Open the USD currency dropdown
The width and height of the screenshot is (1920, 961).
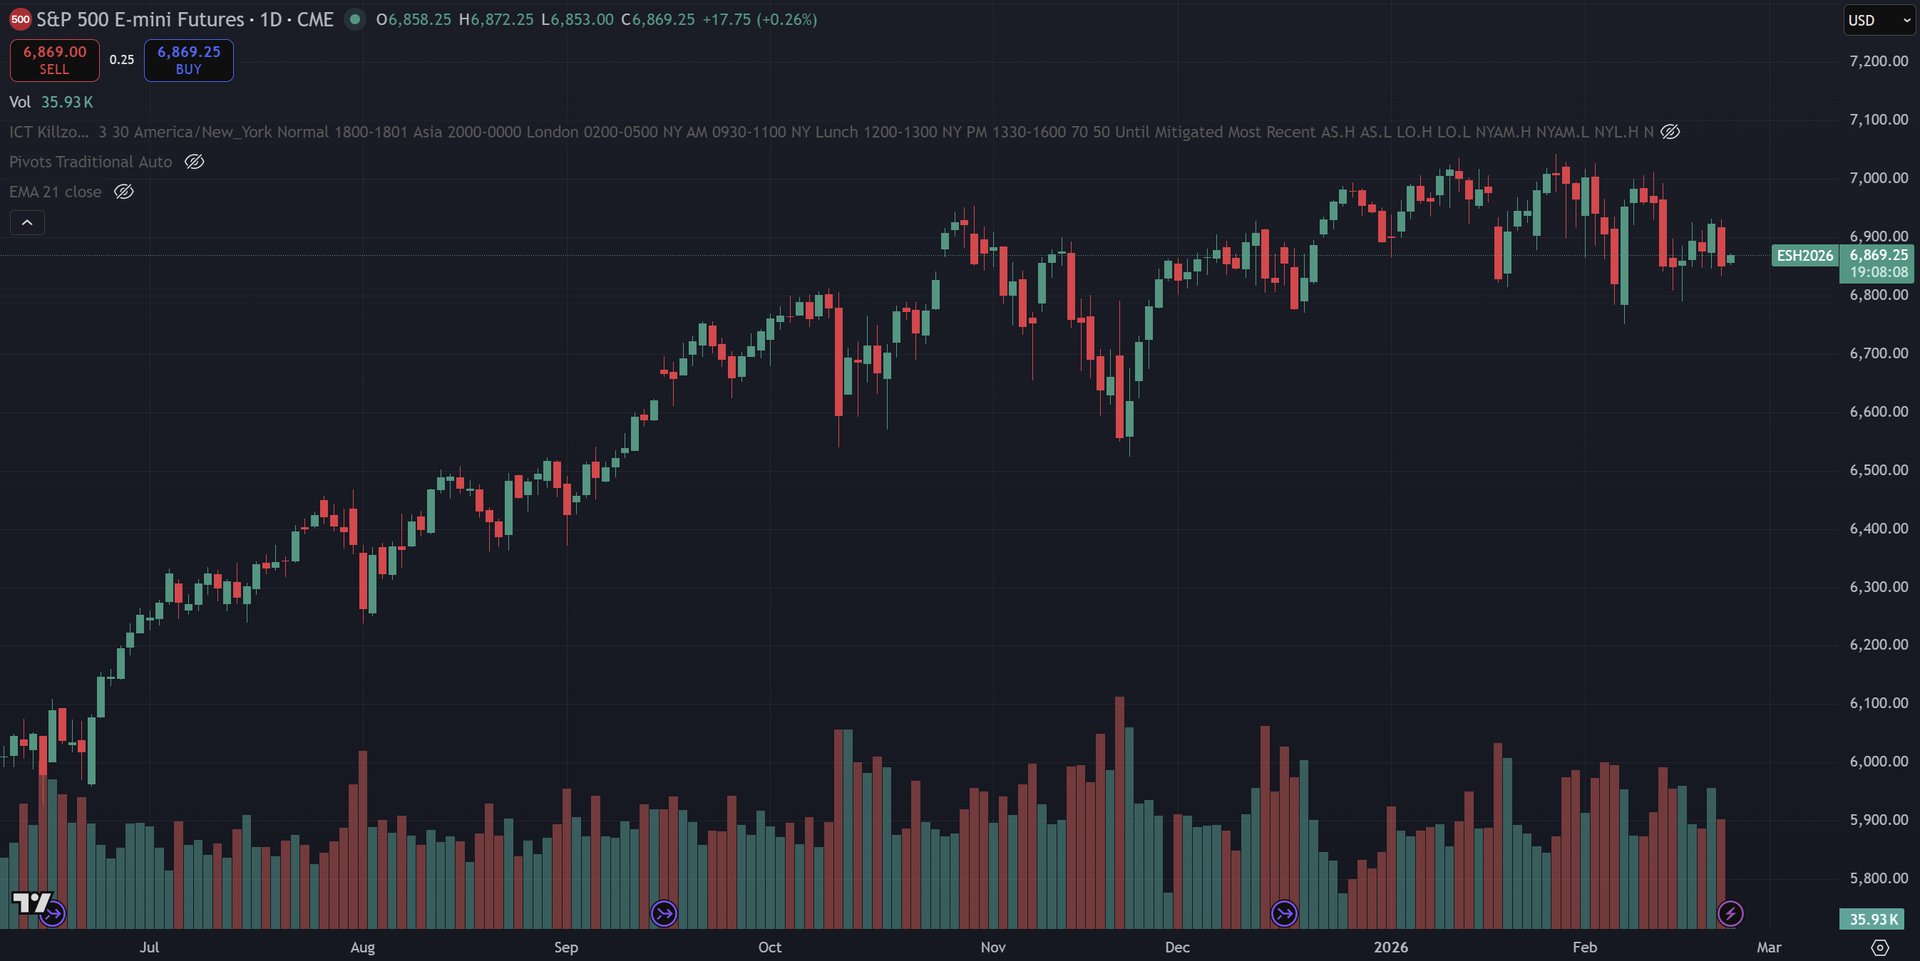pos(1879,20)
